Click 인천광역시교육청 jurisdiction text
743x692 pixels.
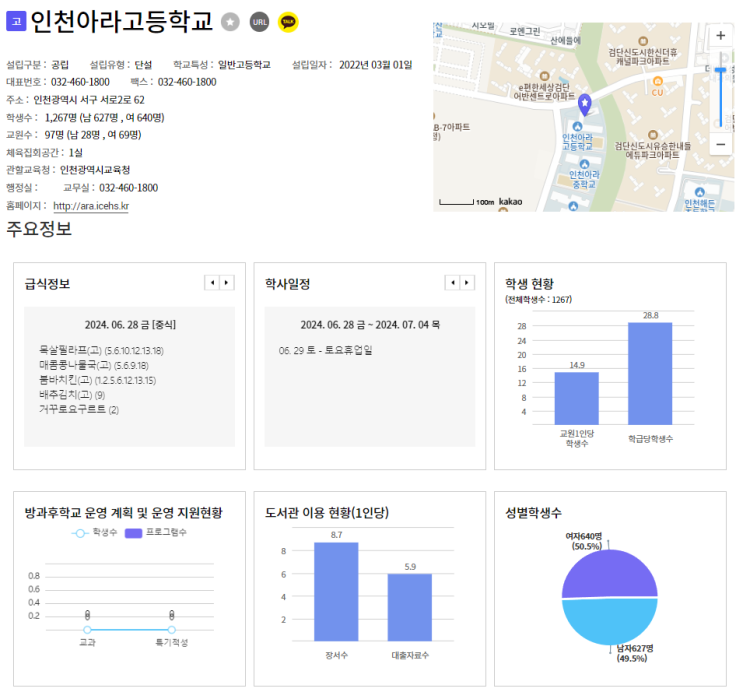click(x=95, y=170)
